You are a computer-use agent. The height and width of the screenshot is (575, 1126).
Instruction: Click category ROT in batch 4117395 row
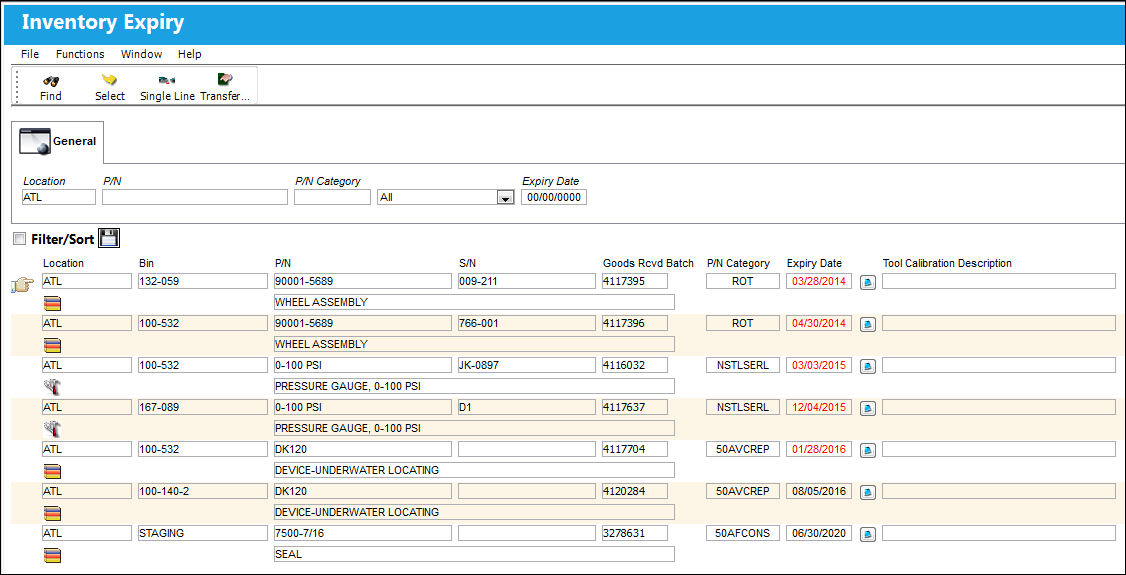coord(743,281)
